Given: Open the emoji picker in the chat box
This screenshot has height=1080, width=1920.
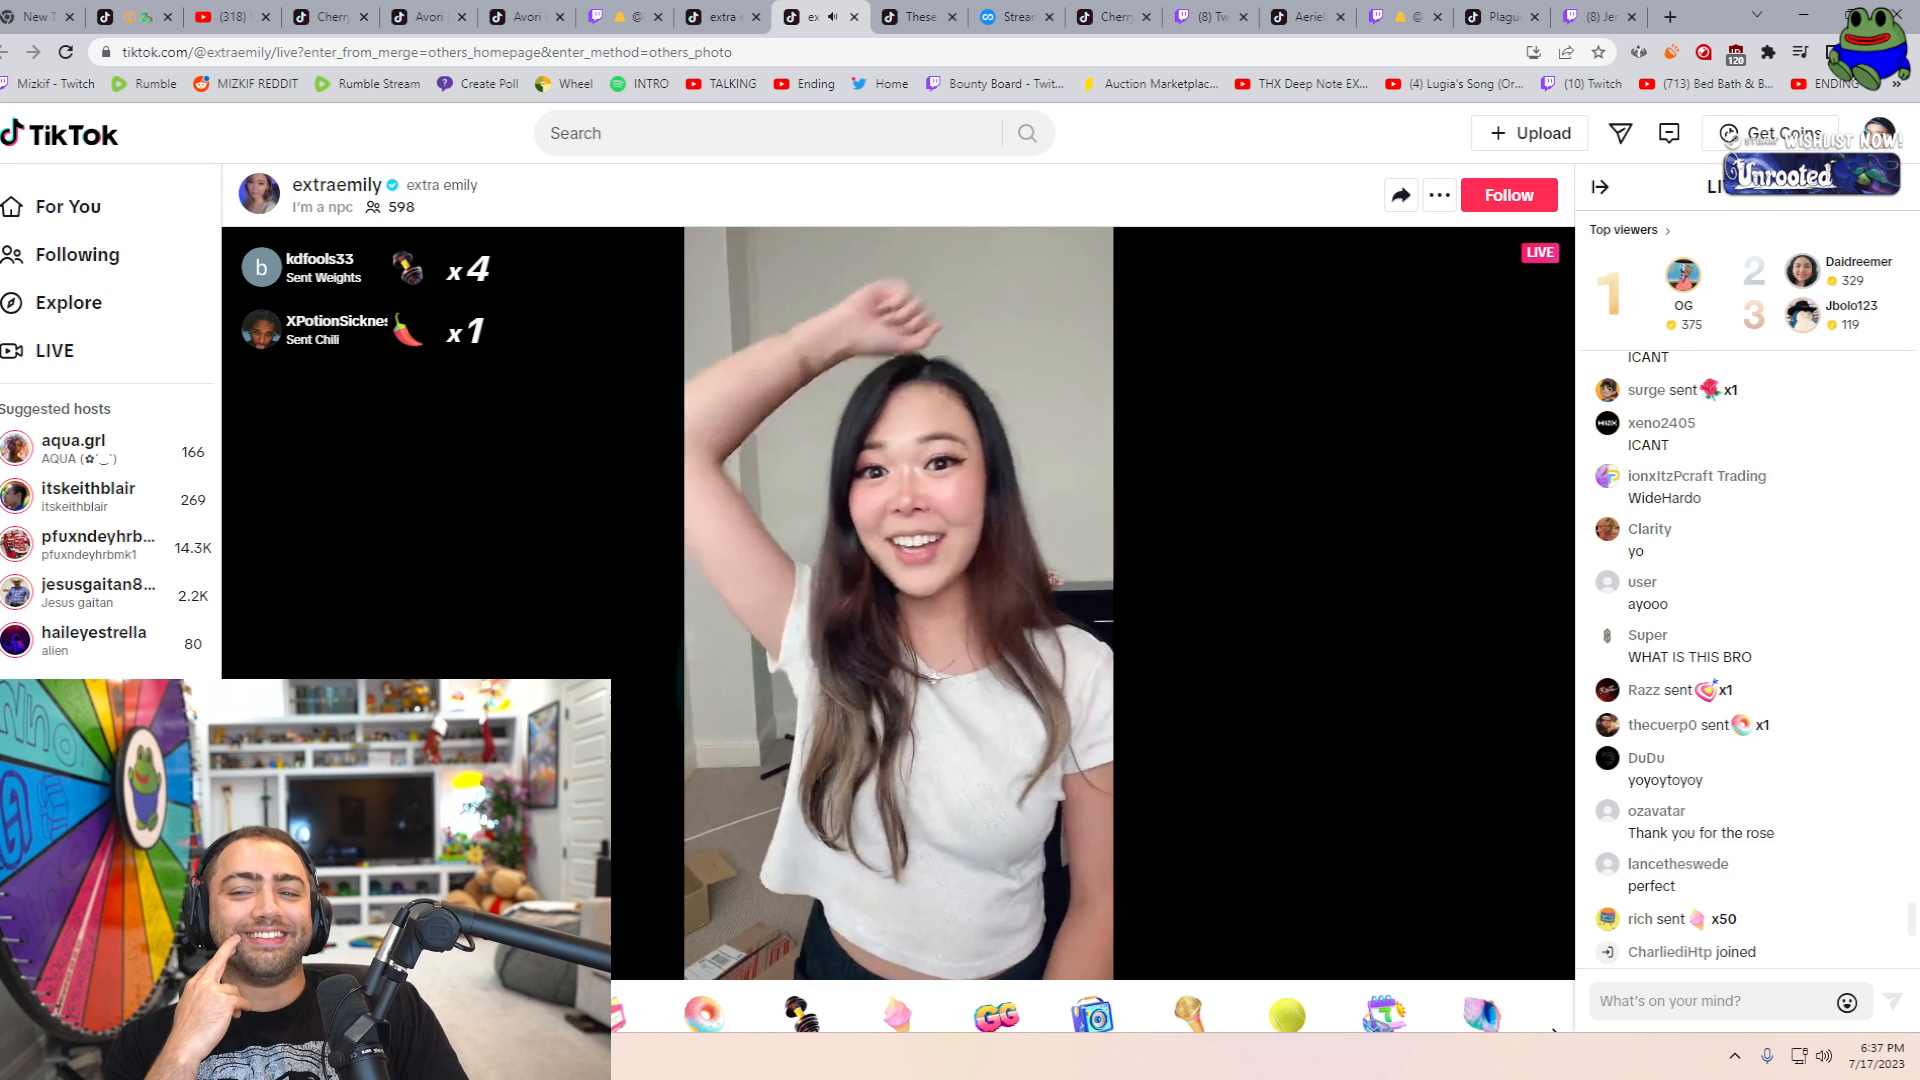Looking at the screenshot, I should [1845, 1000].
